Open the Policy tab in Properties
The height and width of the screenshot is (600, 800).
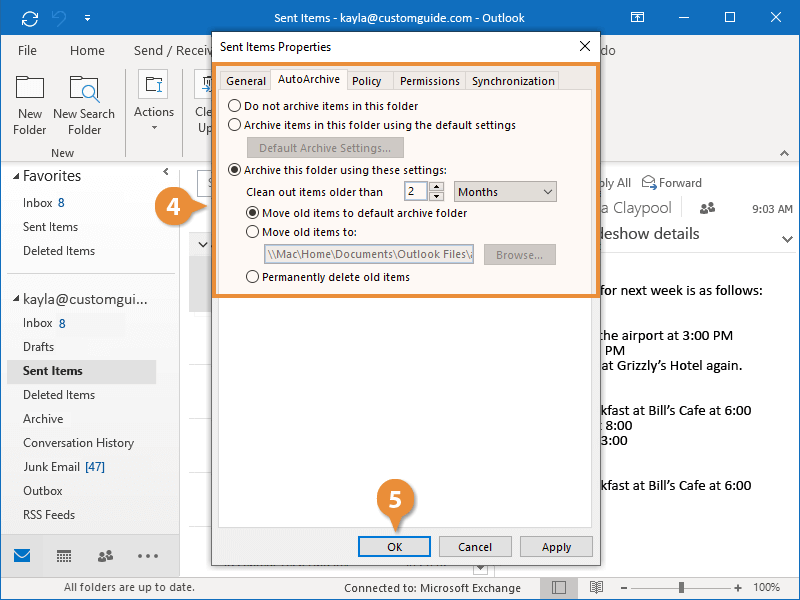(366, 81)
